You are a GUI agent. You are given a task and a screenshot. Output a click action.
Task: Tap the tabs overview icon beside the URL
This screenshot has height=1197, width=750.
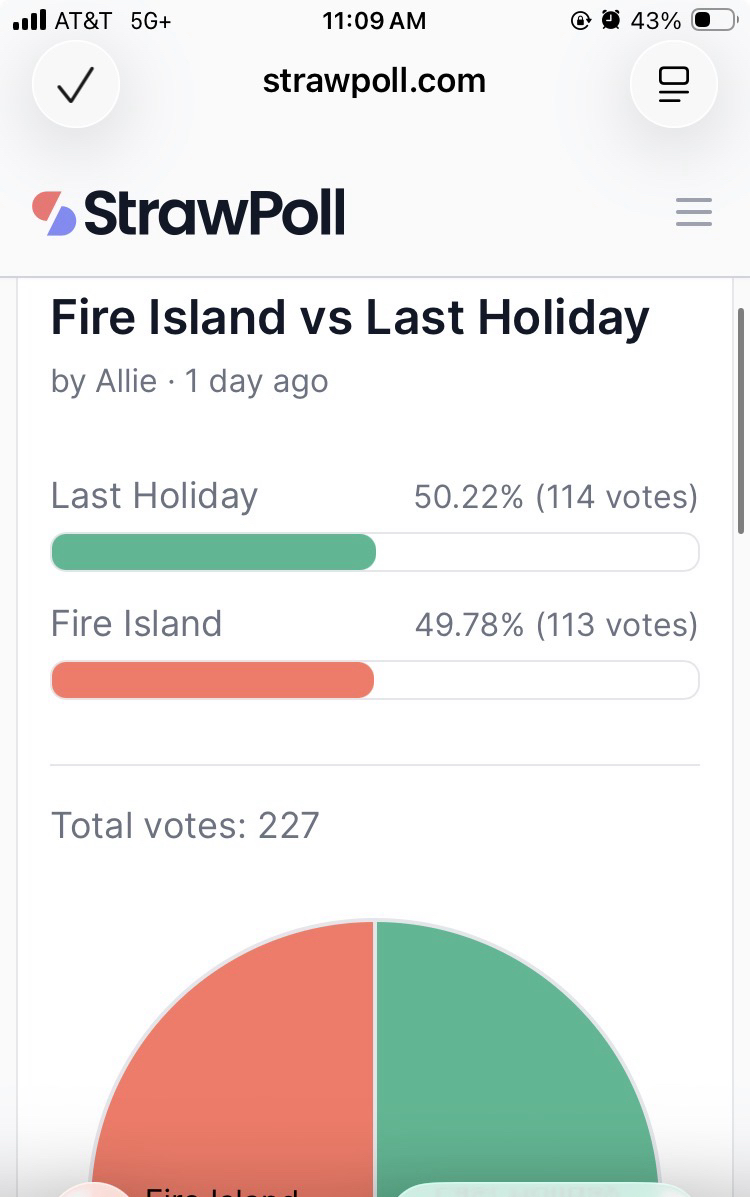[x=674, y=86]
